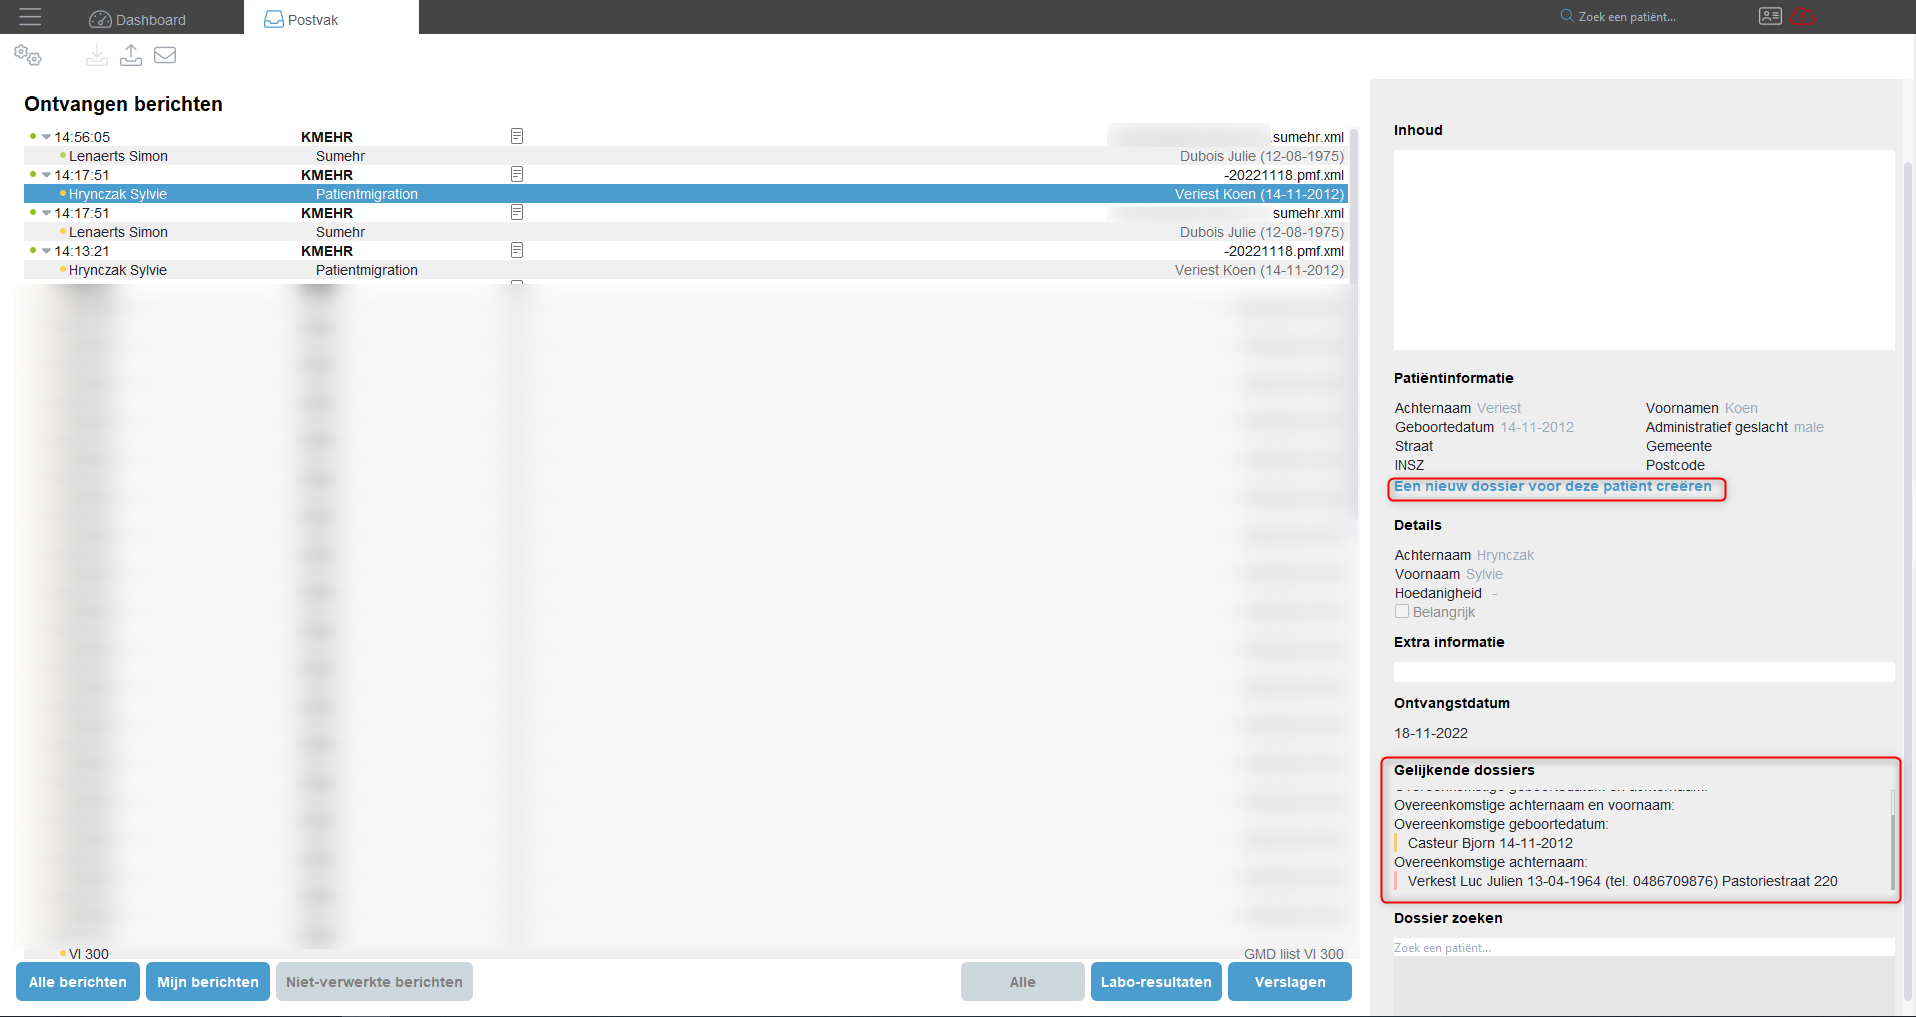Open the hamburger main menu
The height and width of the screenshot is (1017, 1916).
click(30, 17)
